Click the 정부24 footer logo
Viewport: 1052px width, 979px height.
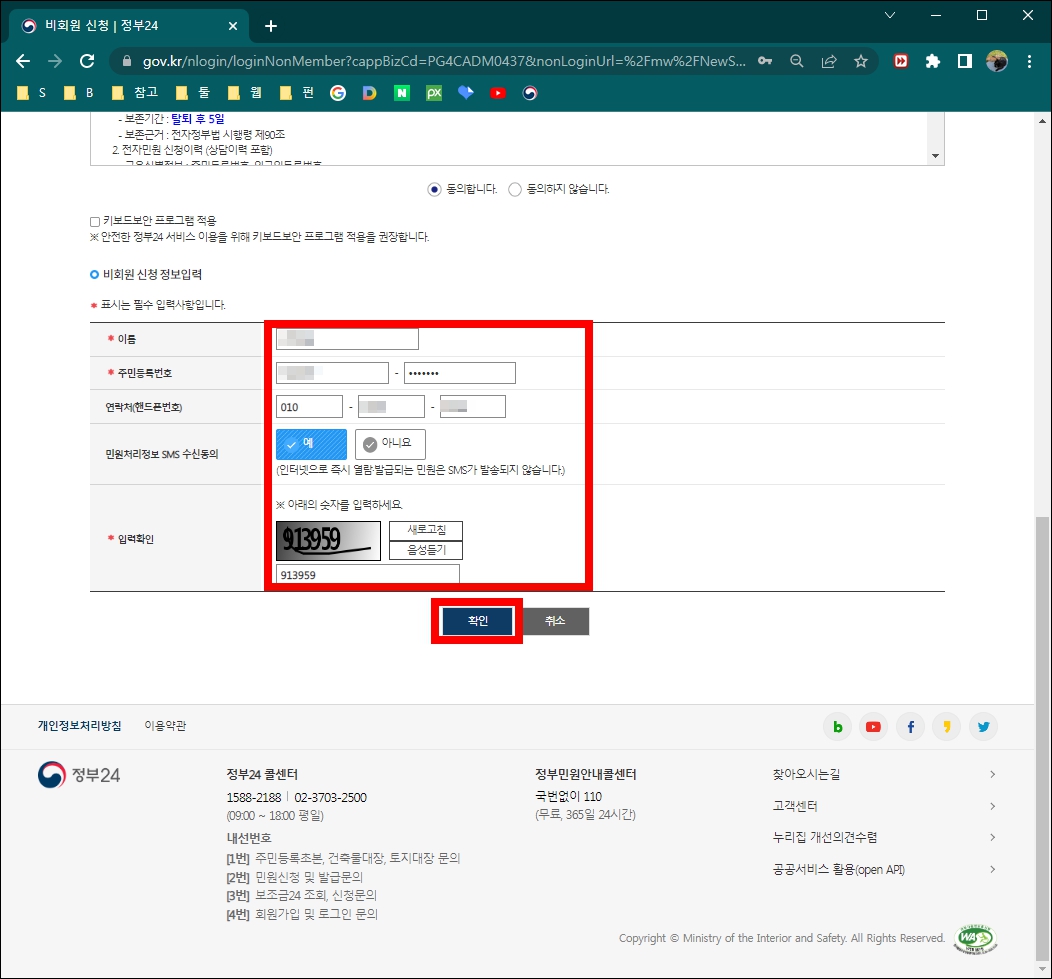(x=79, y=775)
